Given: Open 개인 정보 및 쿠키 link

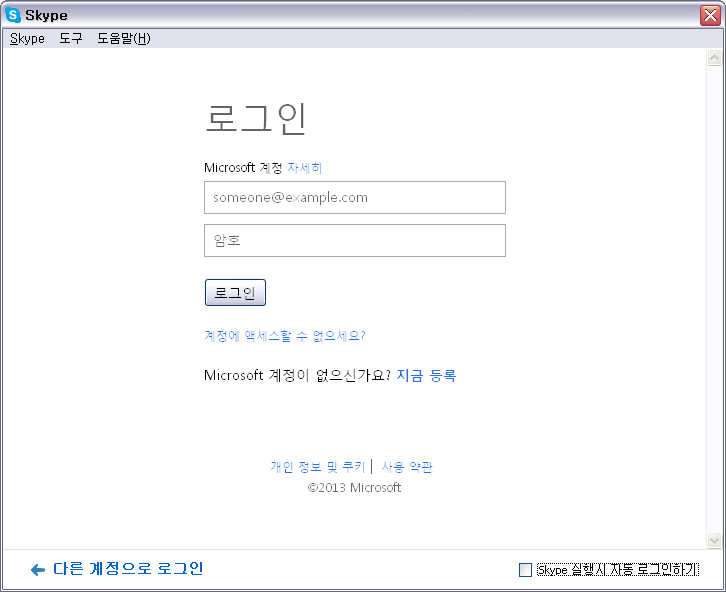Looking at the screenshot, I should (x=318, y=467).
